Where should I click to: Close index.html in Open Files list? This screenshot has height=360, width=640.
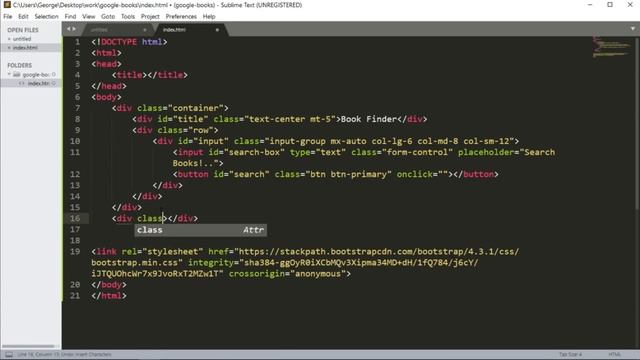[x=9, y=48]
